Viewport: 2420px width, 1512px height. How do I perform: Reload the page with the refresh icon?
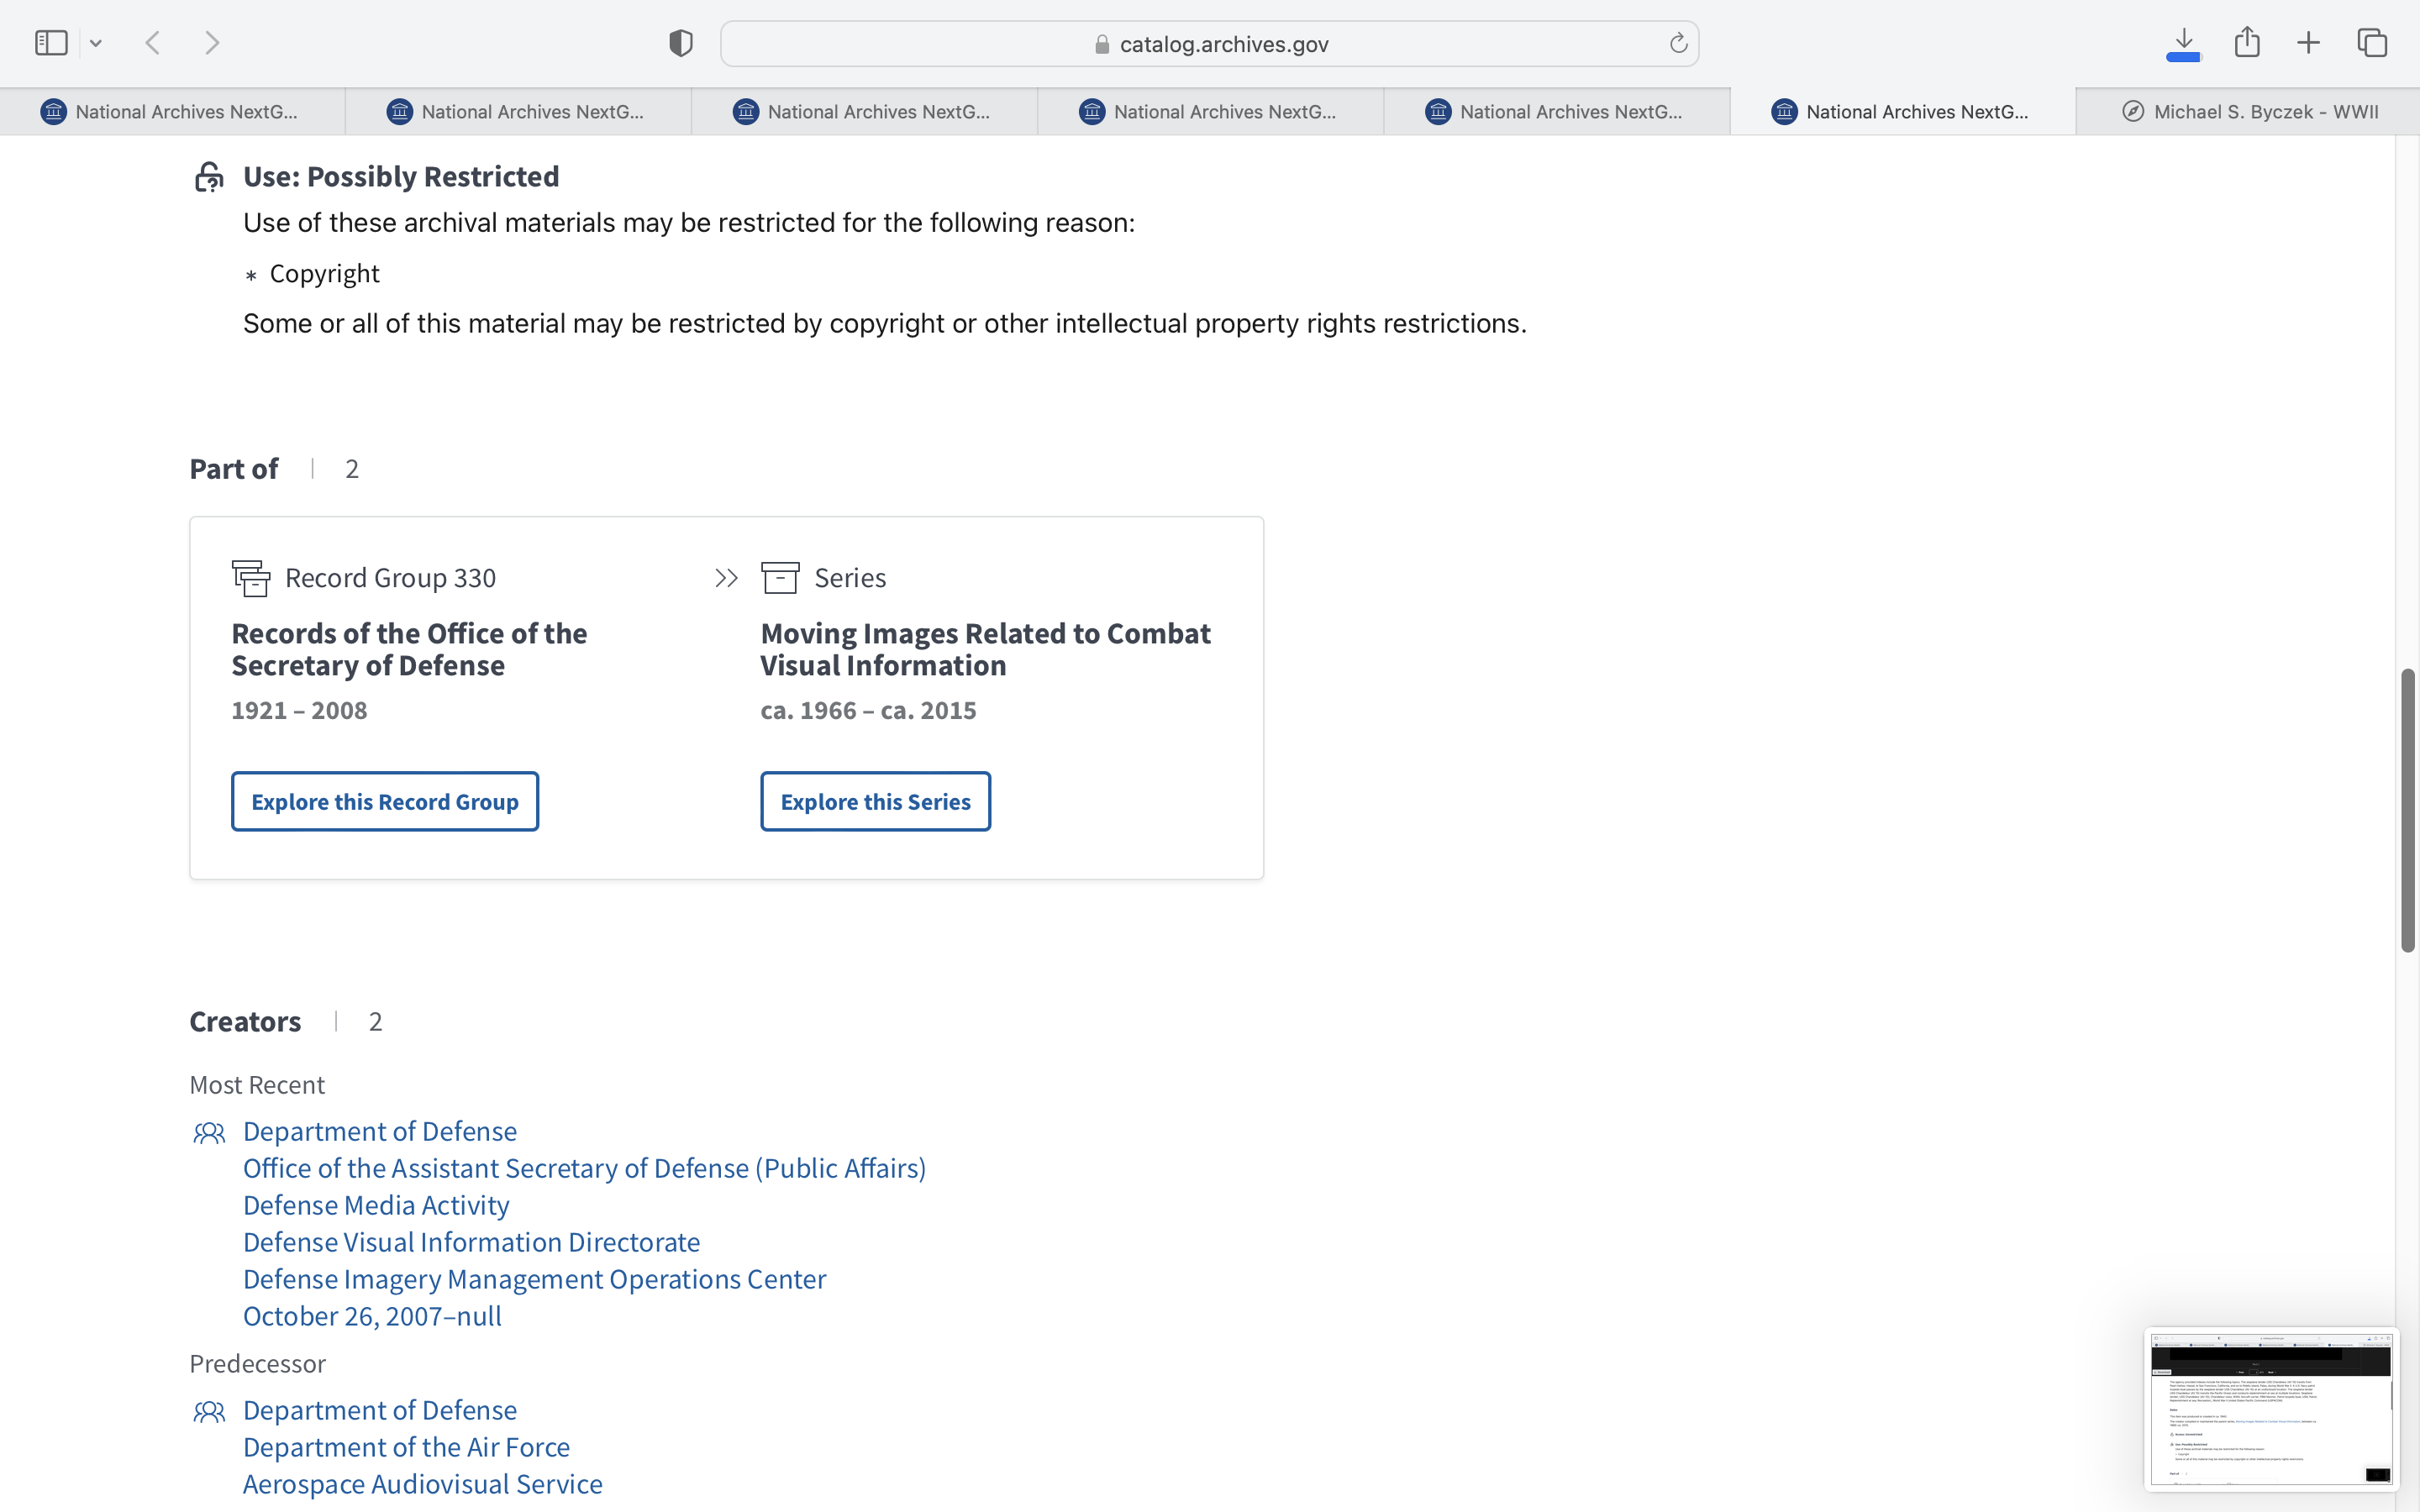[1678, 43]
